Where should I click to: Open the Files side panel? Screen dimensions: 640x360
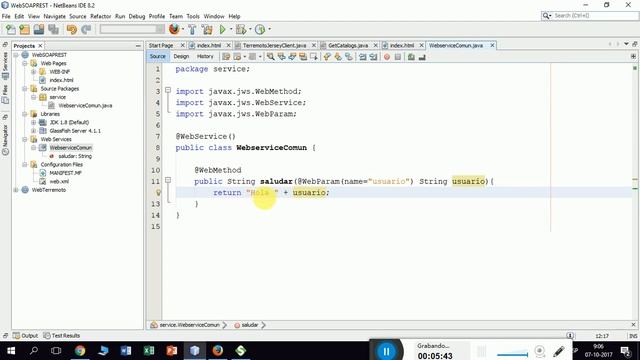(5, 94)
